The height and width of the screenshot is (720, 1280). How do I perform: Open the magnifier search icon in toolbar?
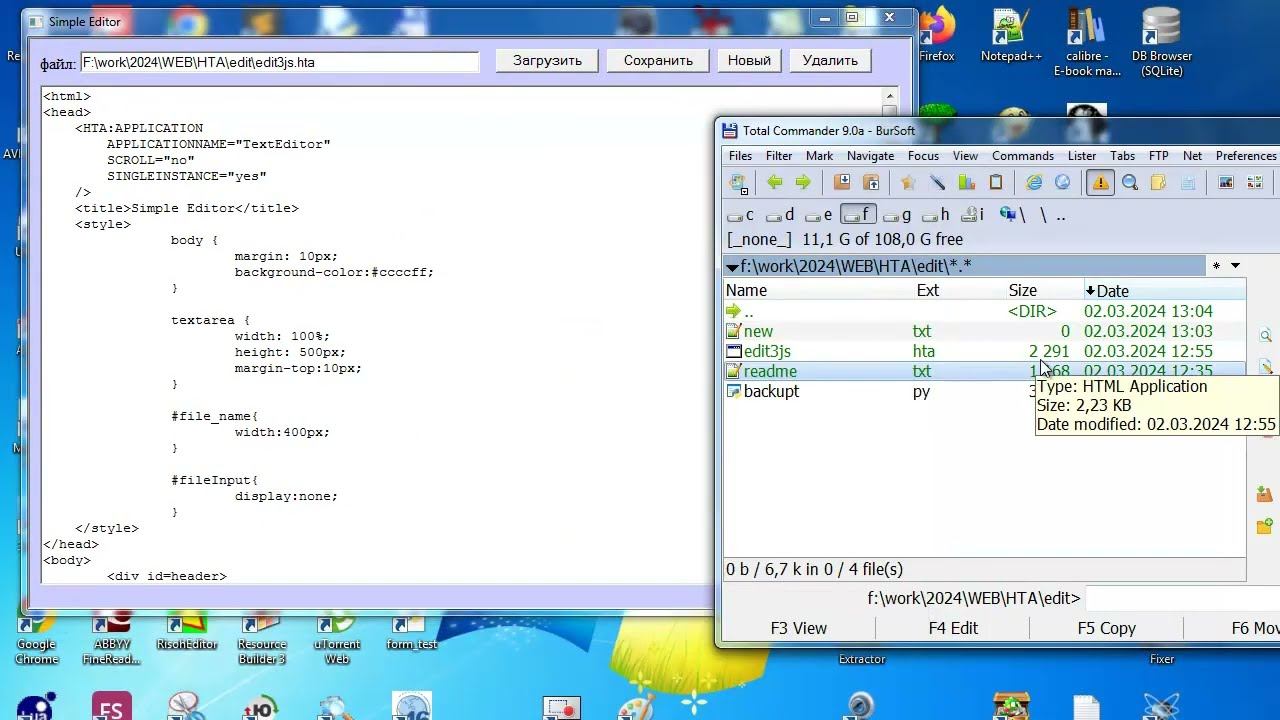(x=1130, y=182)
